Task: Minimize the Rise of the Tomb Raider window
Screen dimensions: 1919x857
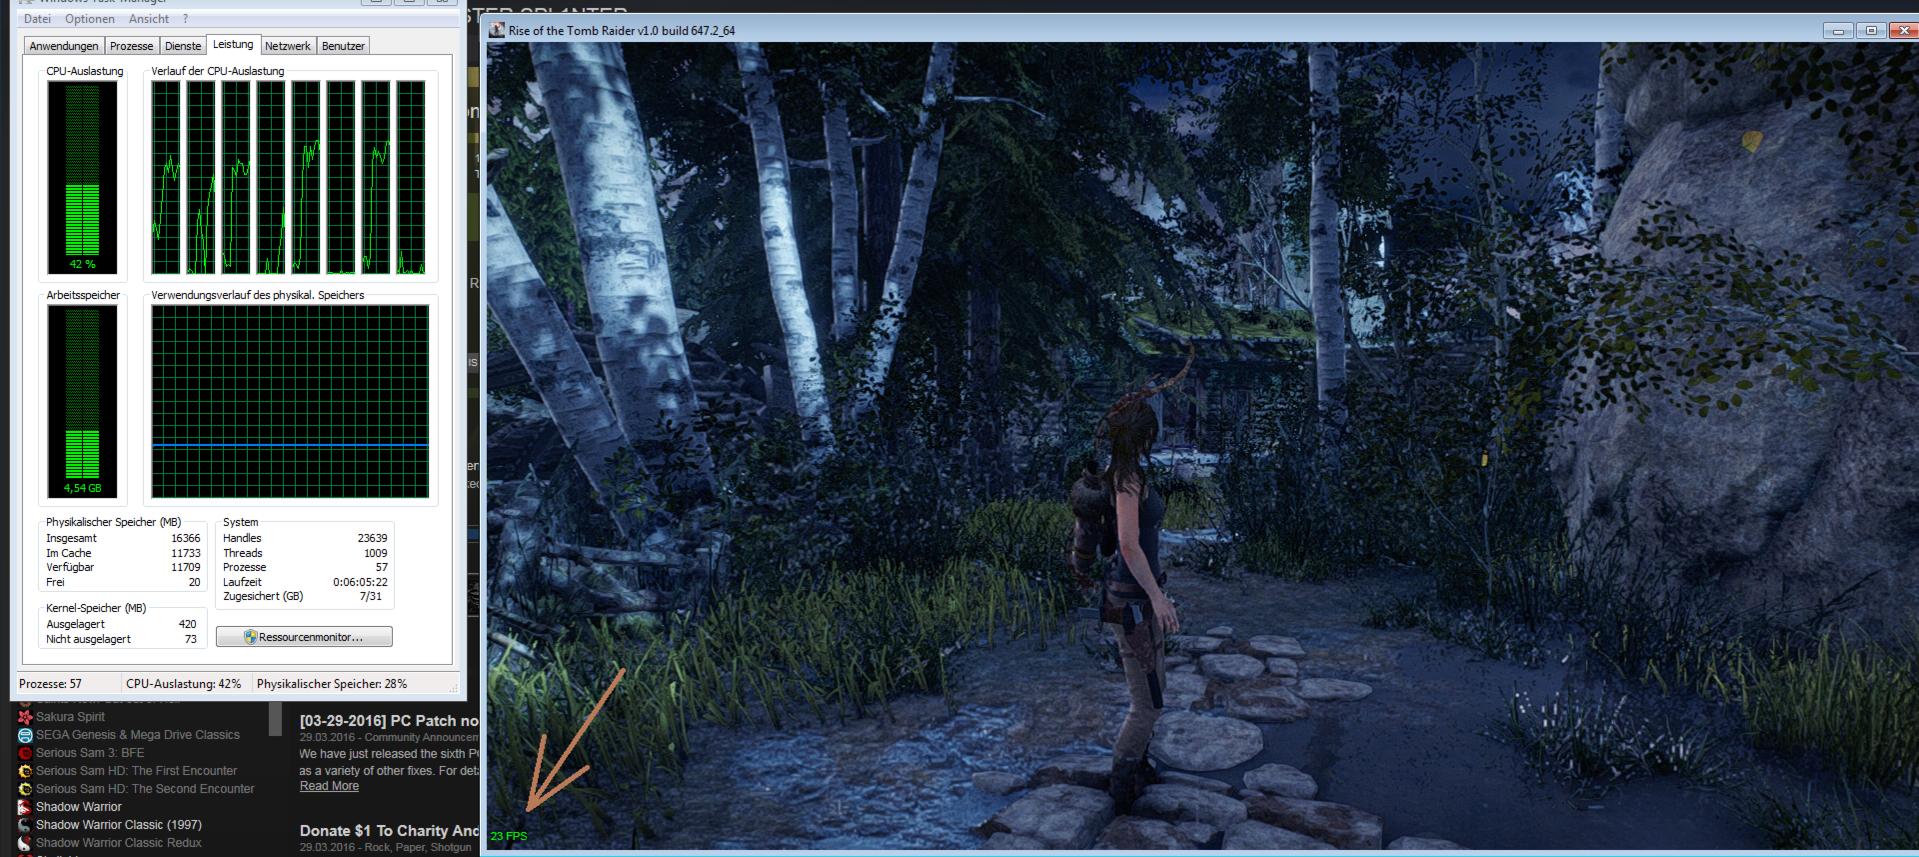Action: click(1838, 31)
